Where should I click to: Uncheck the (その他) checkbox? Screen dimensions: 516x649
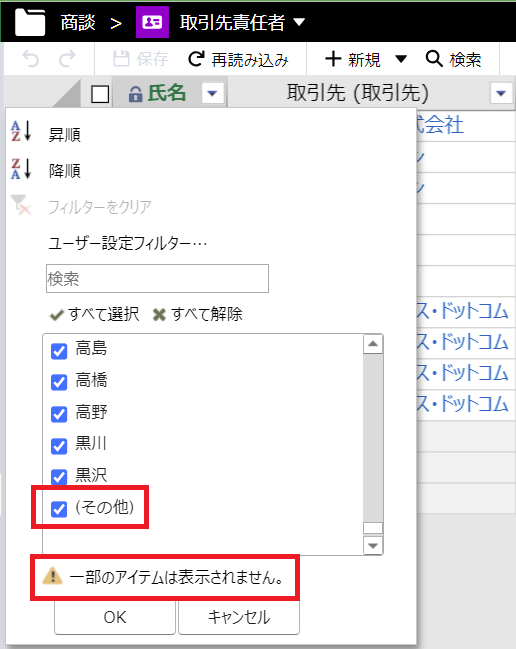click(59, 509)
